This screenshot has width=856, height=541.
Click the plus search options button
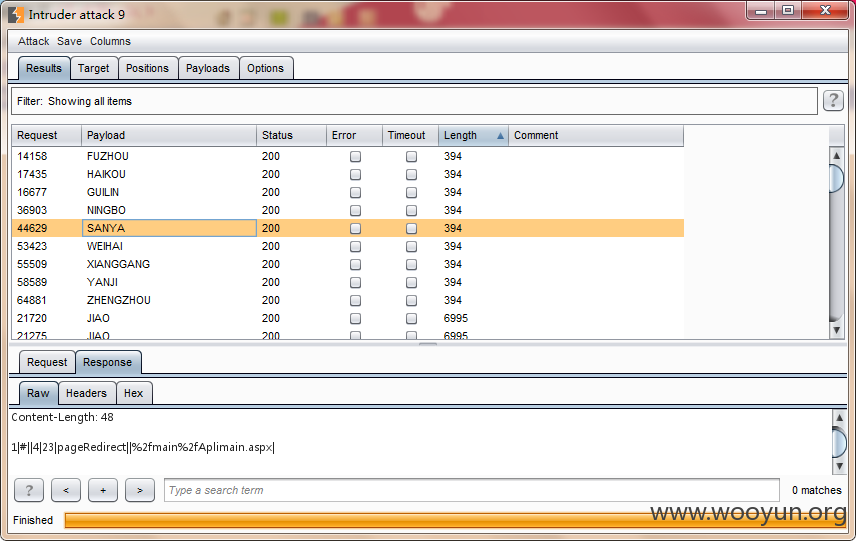pos(103,490)
